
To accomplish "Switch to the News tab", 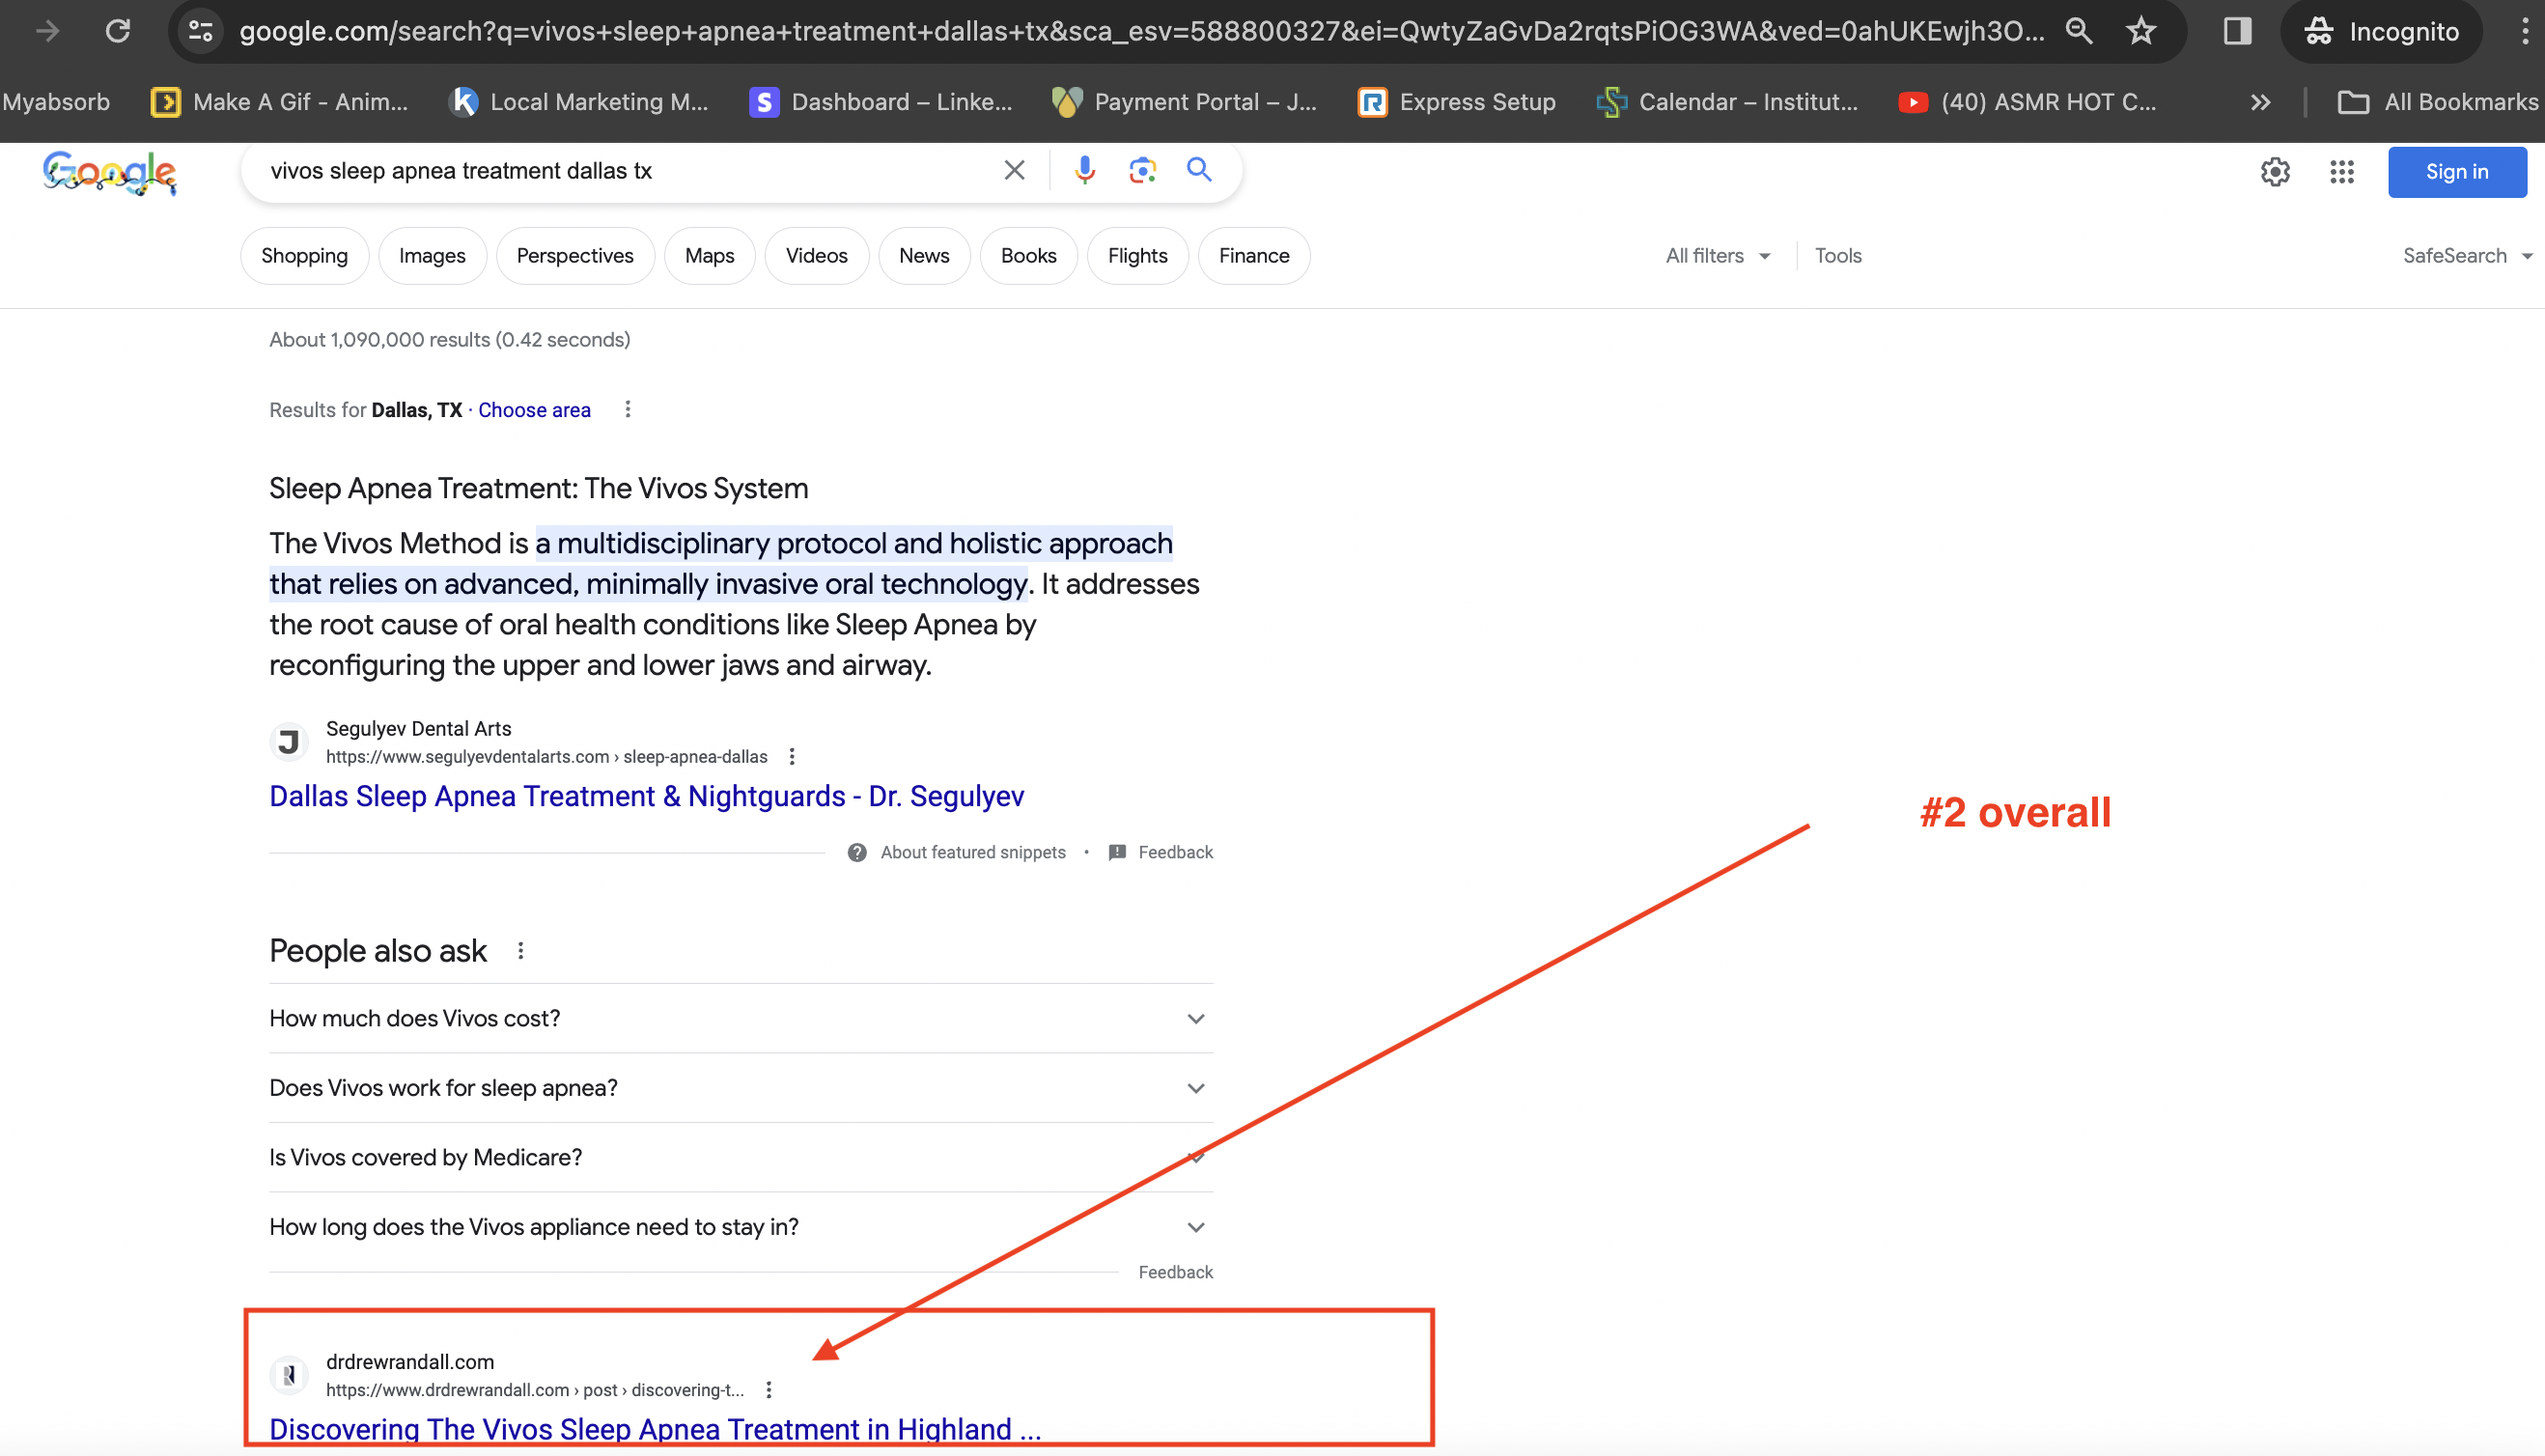I will [x=924, y=256].
